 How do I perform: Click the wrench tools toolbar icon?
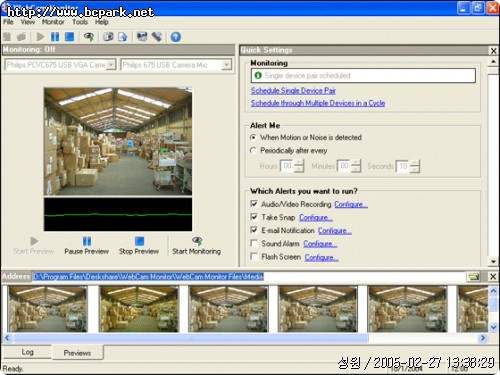(x=157, y=37)
